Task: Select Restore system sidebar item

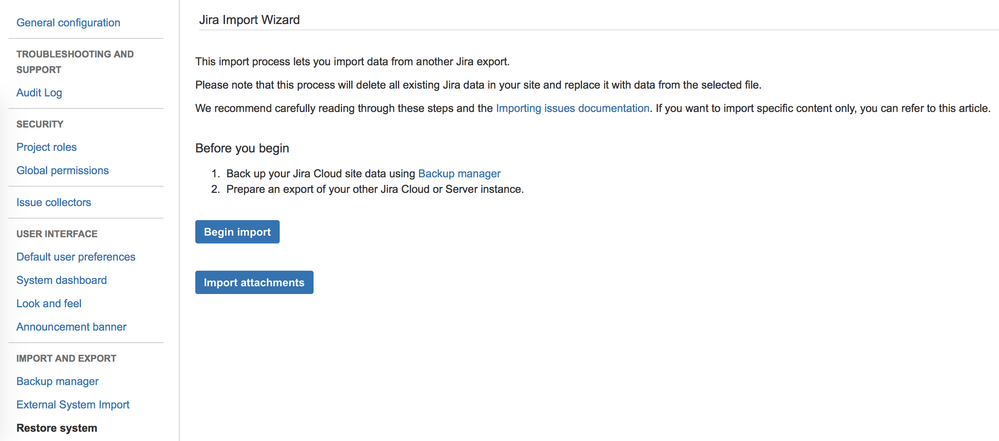Action: click(x=57, y=428)
